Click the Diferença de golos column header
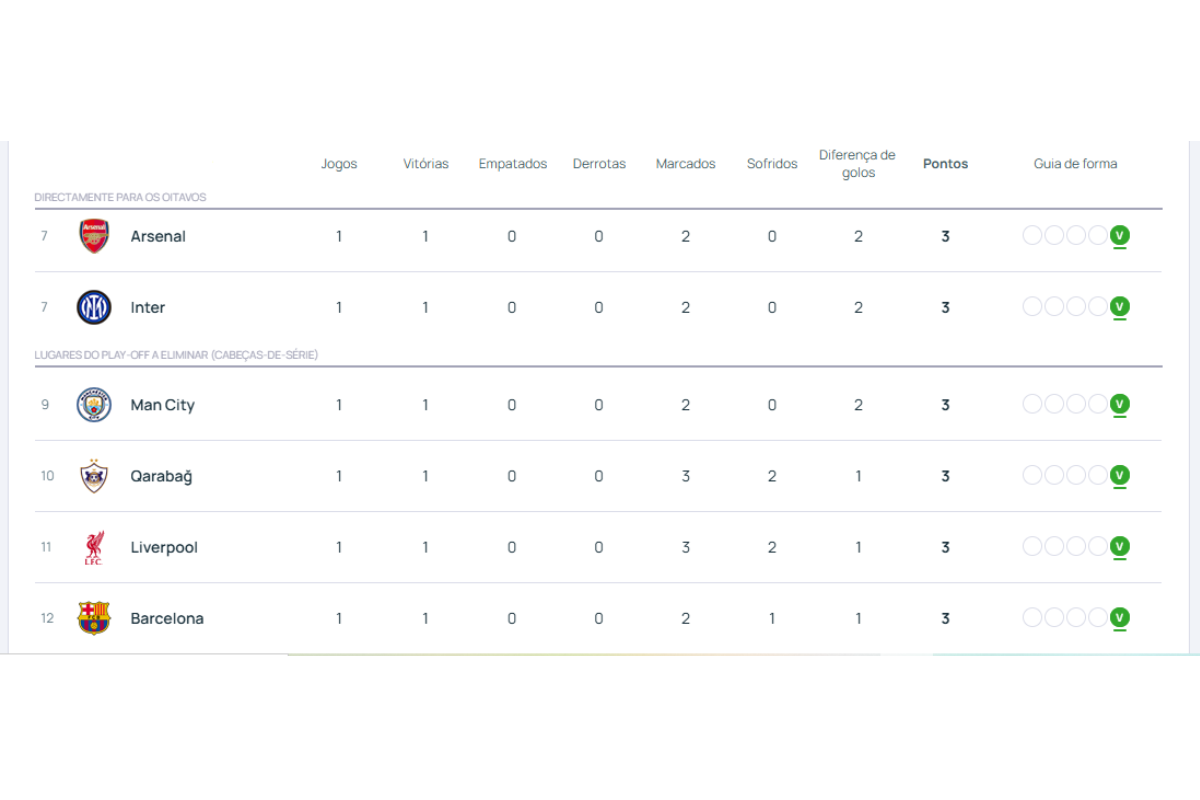Viewport: 1200px width, 800px height. pyautogui.click(x=857, y=164)
